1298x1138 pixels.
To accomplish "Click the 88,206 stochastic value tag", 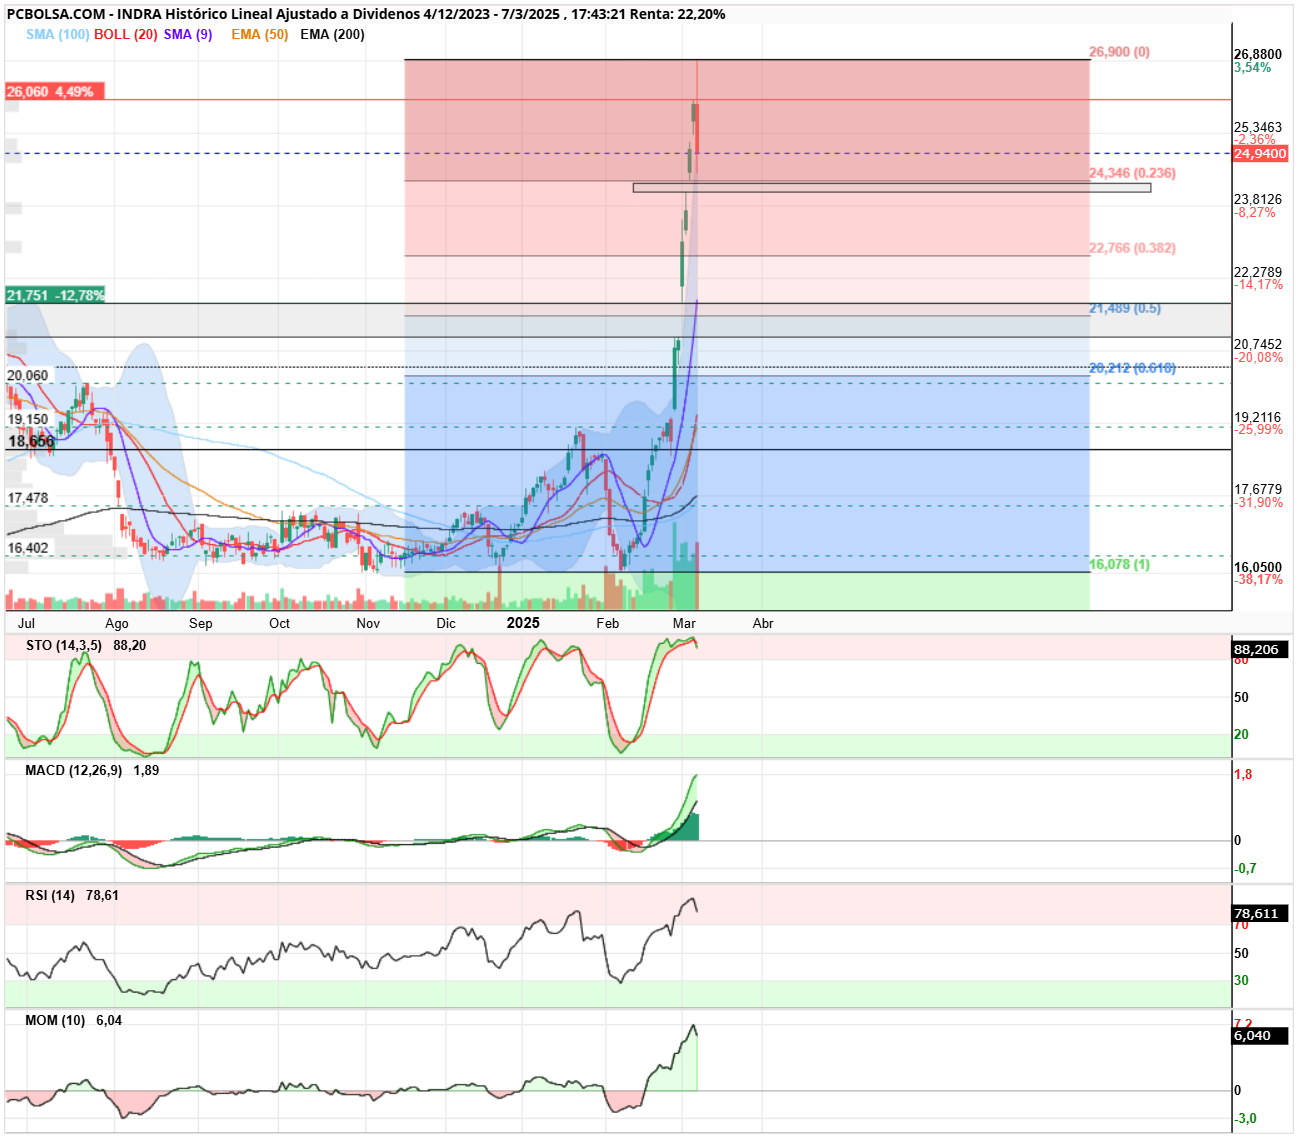I will (1260, 649).
